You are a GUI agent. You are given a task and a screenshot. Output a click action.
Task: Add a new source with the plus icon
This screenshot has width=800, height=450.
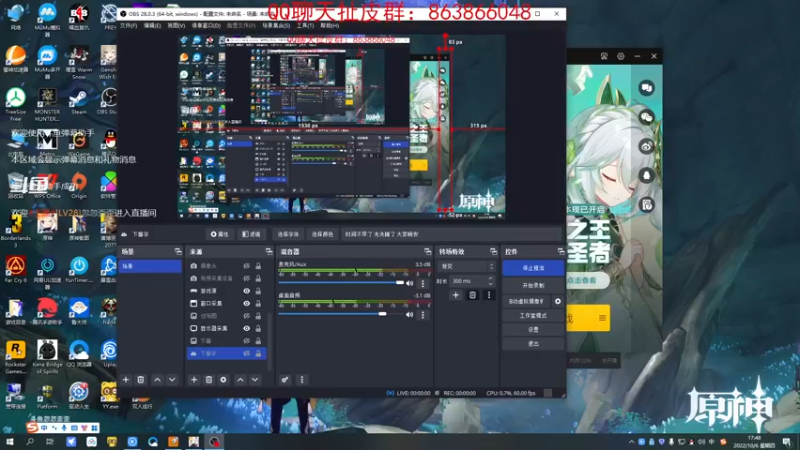tap(194, 380)
